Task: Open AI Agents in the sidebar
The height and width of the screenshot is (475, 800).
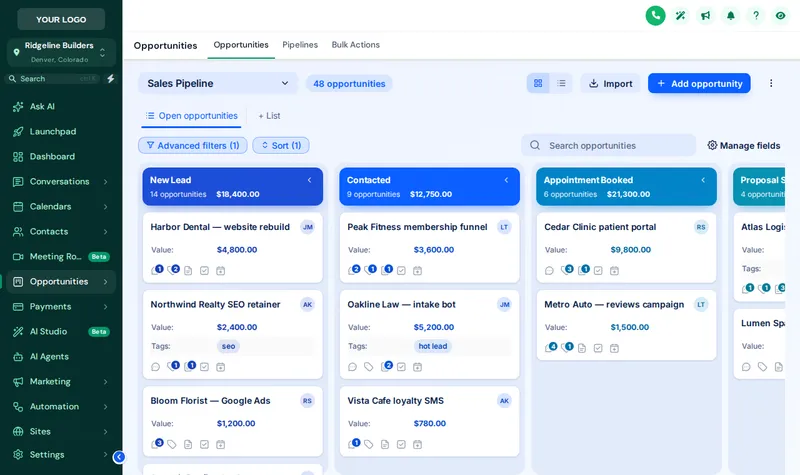Action: pos(61,357)
